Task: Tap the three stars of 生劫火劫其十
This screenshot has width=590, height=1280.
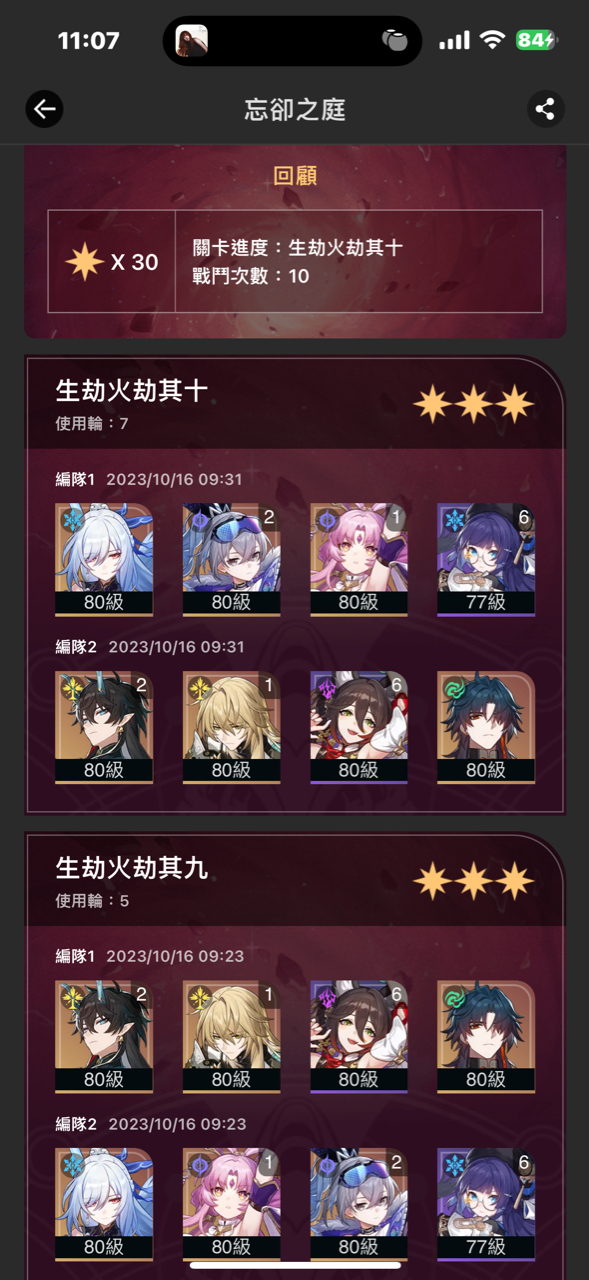Action: coord(474,404)
